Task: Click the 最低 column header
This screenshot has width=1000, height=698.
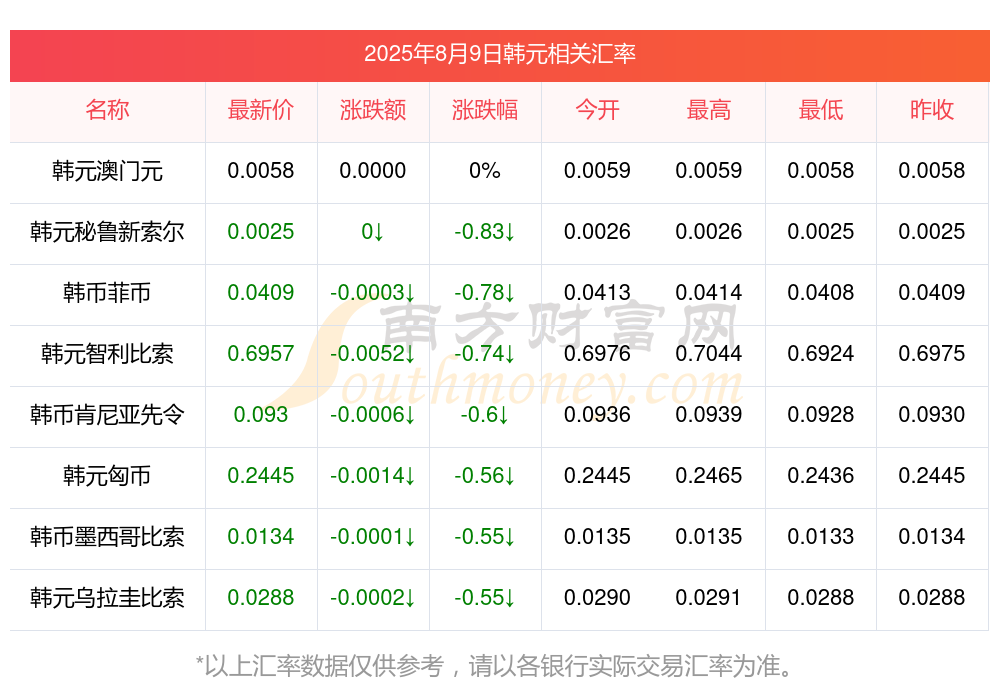Action: pos(821,110)
